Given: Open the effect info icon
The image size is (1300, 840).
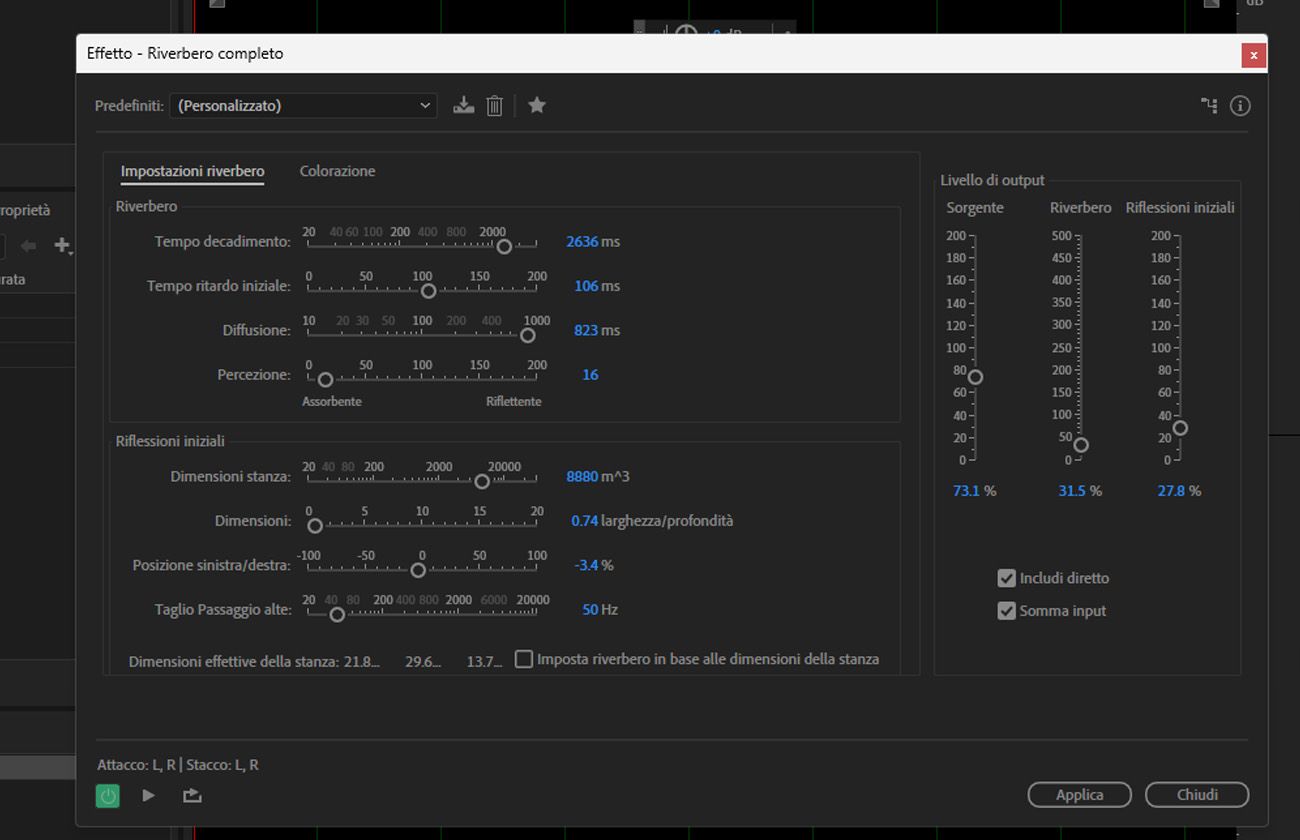Looking at the screenshot, I should click(1240, 105).
